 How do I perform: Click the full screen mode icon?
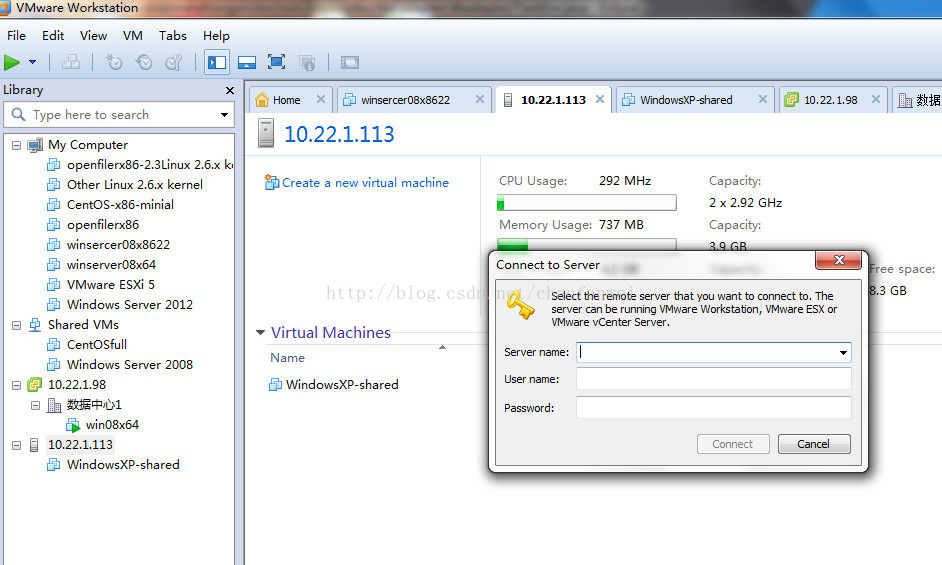coord(276,62)
